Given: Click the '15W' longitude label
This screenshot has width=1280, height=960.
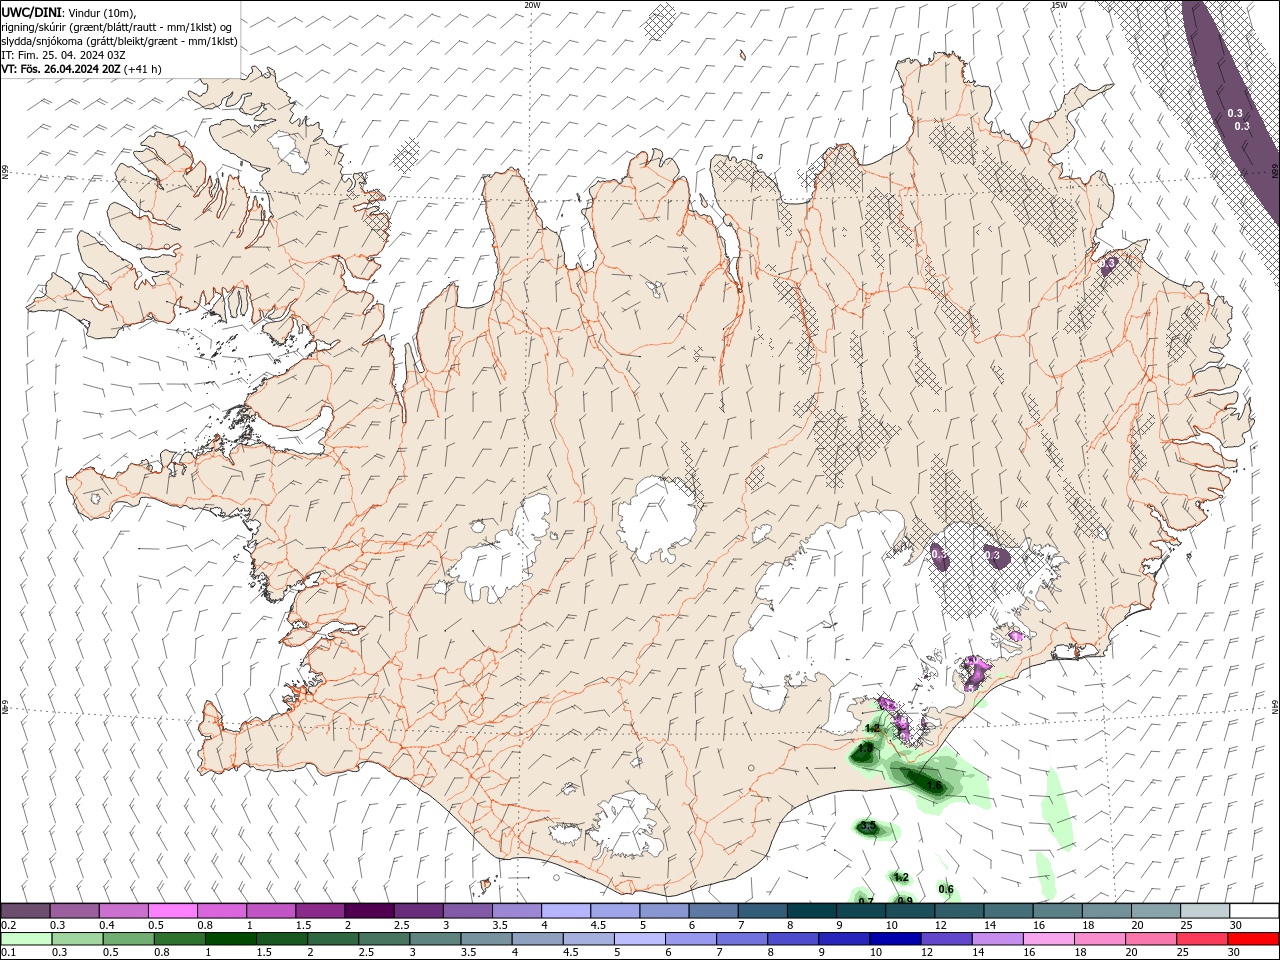Looking at the screenshot, I should [x=1058, y=5].
